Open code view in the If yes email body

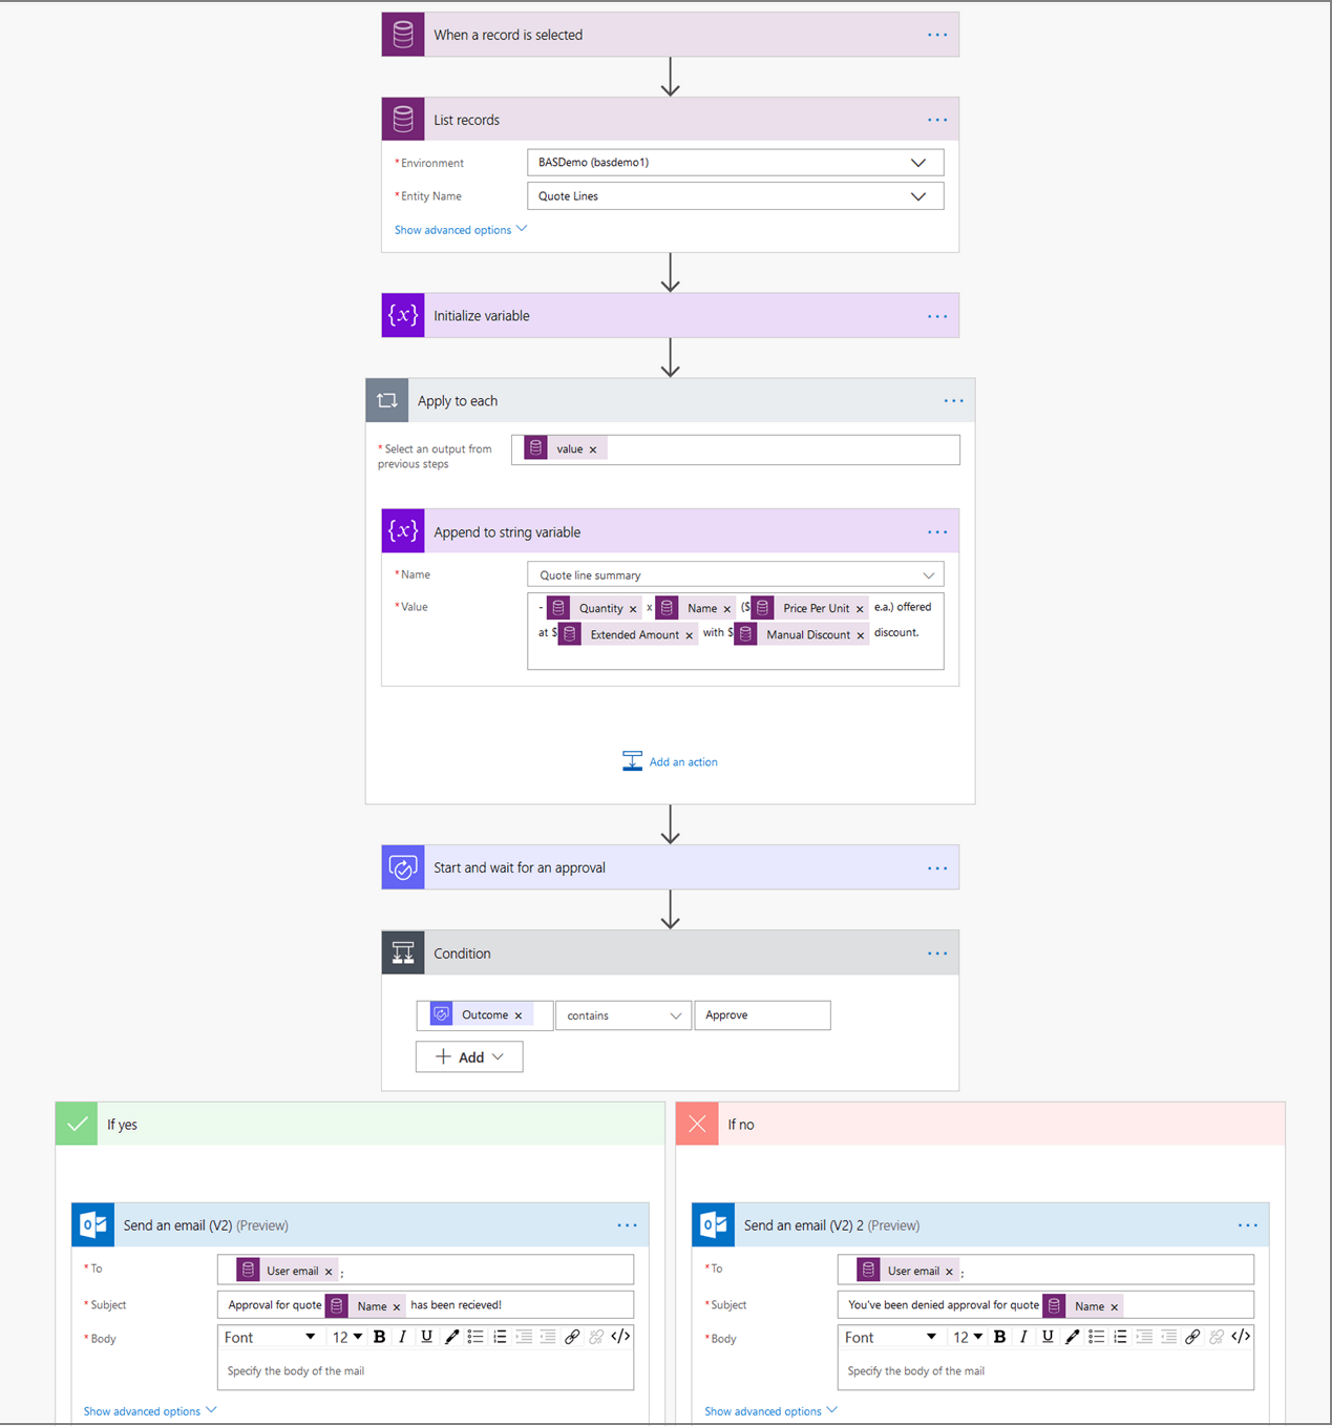tap(621, 1336)
